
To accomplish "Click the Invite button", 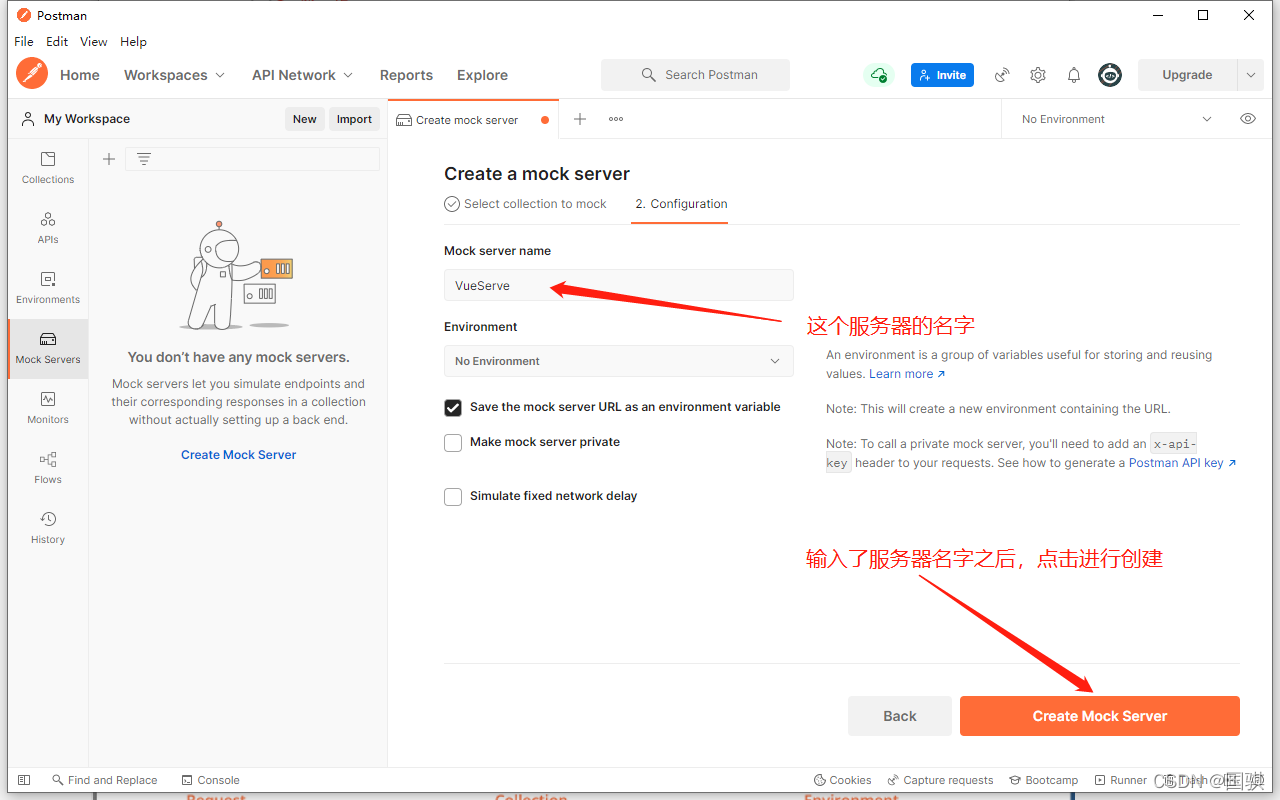I will pos(942,75).
